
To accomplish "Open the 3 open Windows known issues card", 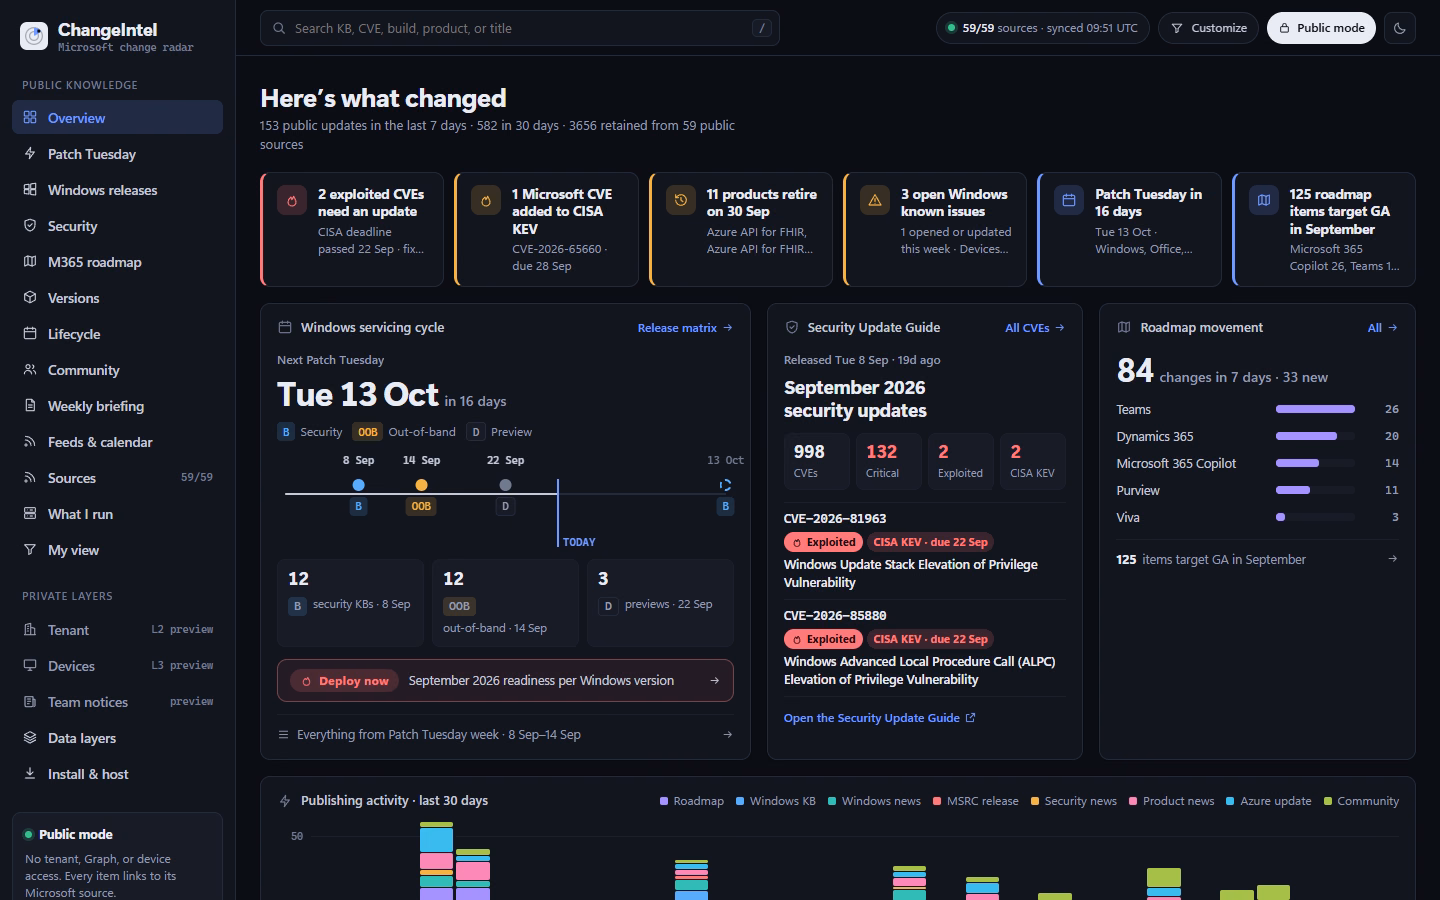I will [x=935, y=230].
